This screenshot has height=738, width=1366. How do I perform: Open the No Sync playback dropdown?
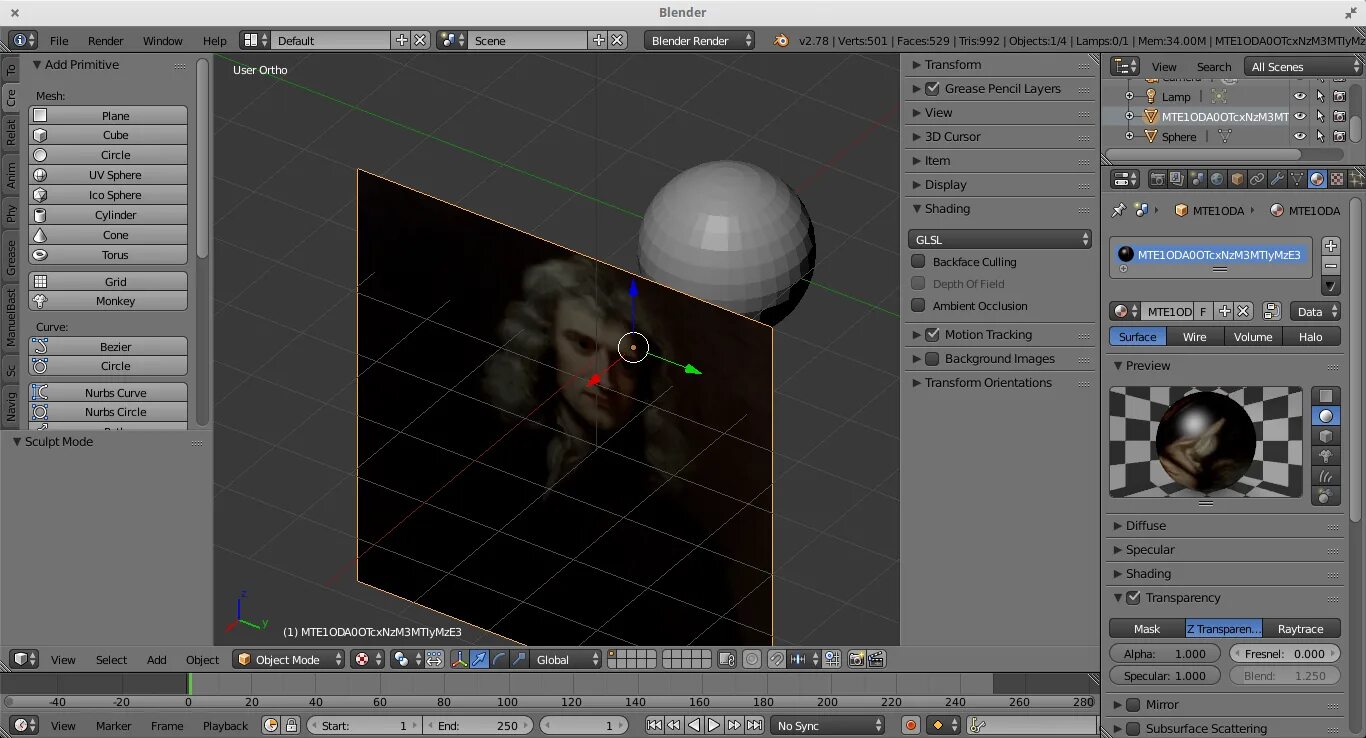[x=828, y=725]
